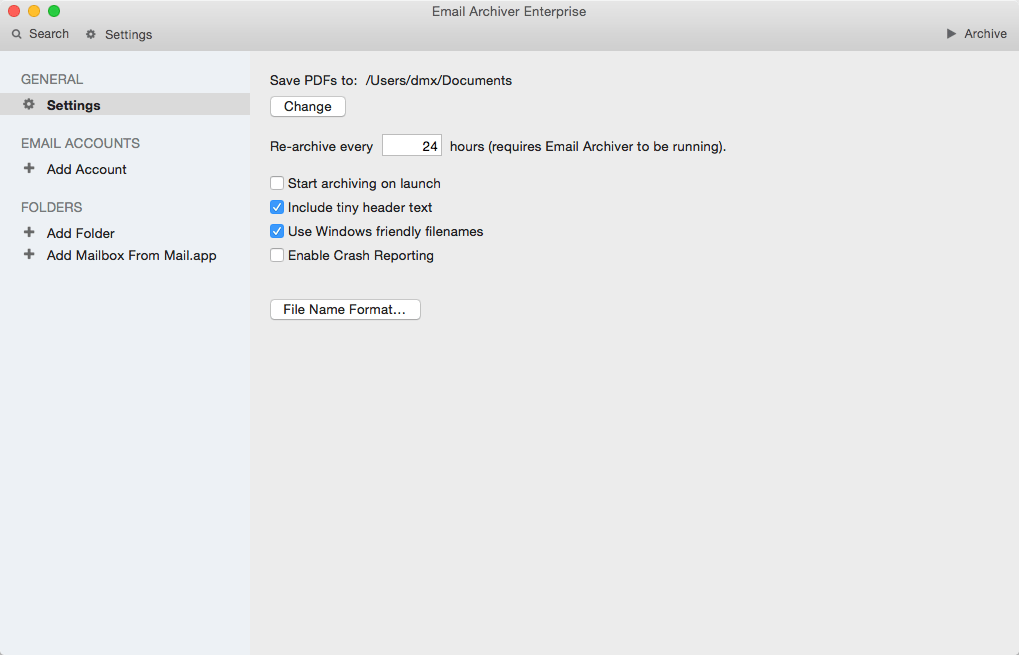Start archiving with the Archive label

(985, 34)
